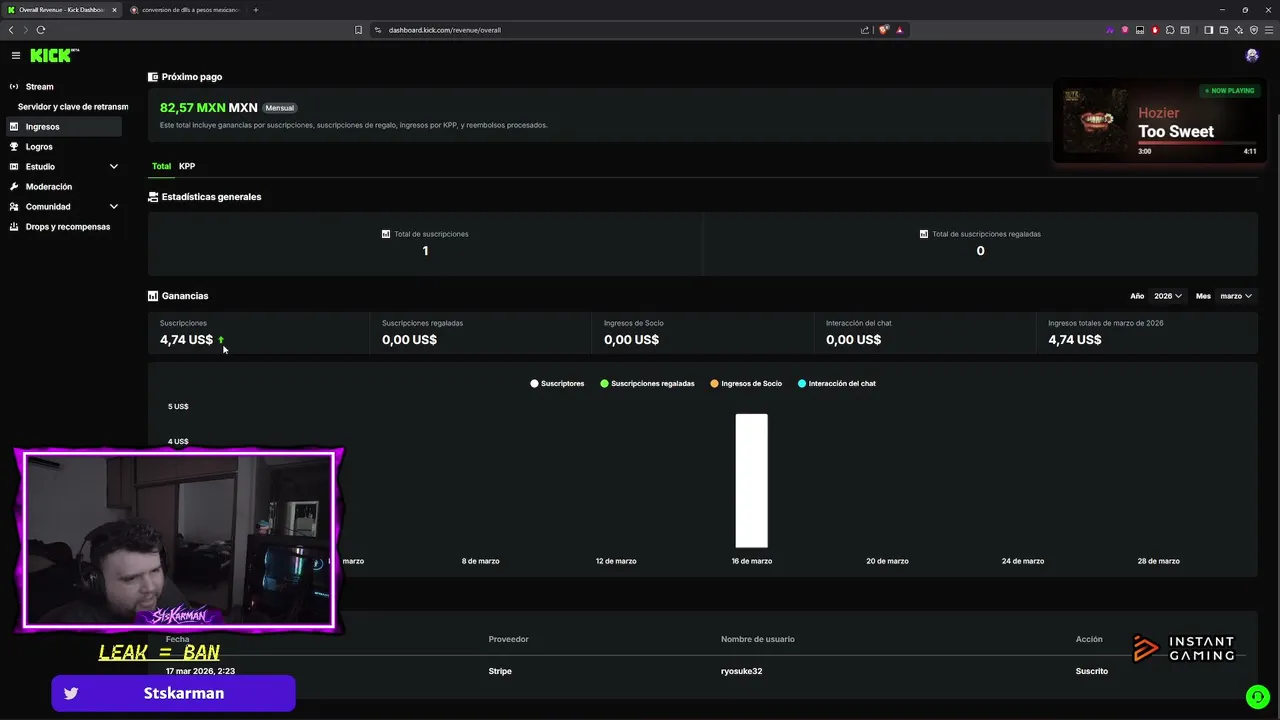Toggle Suscriptores legend in chart
The width and height of the screenshot is (1280, 720).
tap(557, 384)
